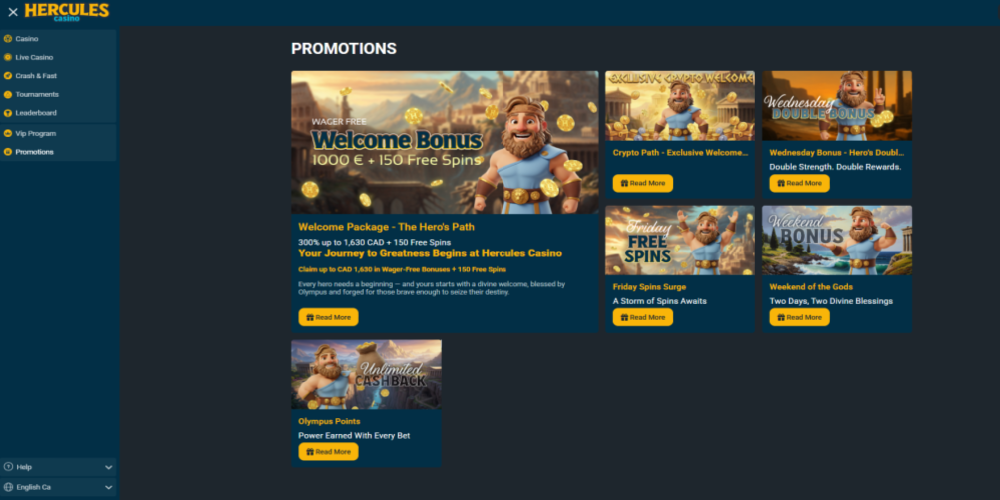Select the Crash & Fast rocket icon
This screenshot has height=500, width=1000.
pyautogui.click(x=8, y=75)
